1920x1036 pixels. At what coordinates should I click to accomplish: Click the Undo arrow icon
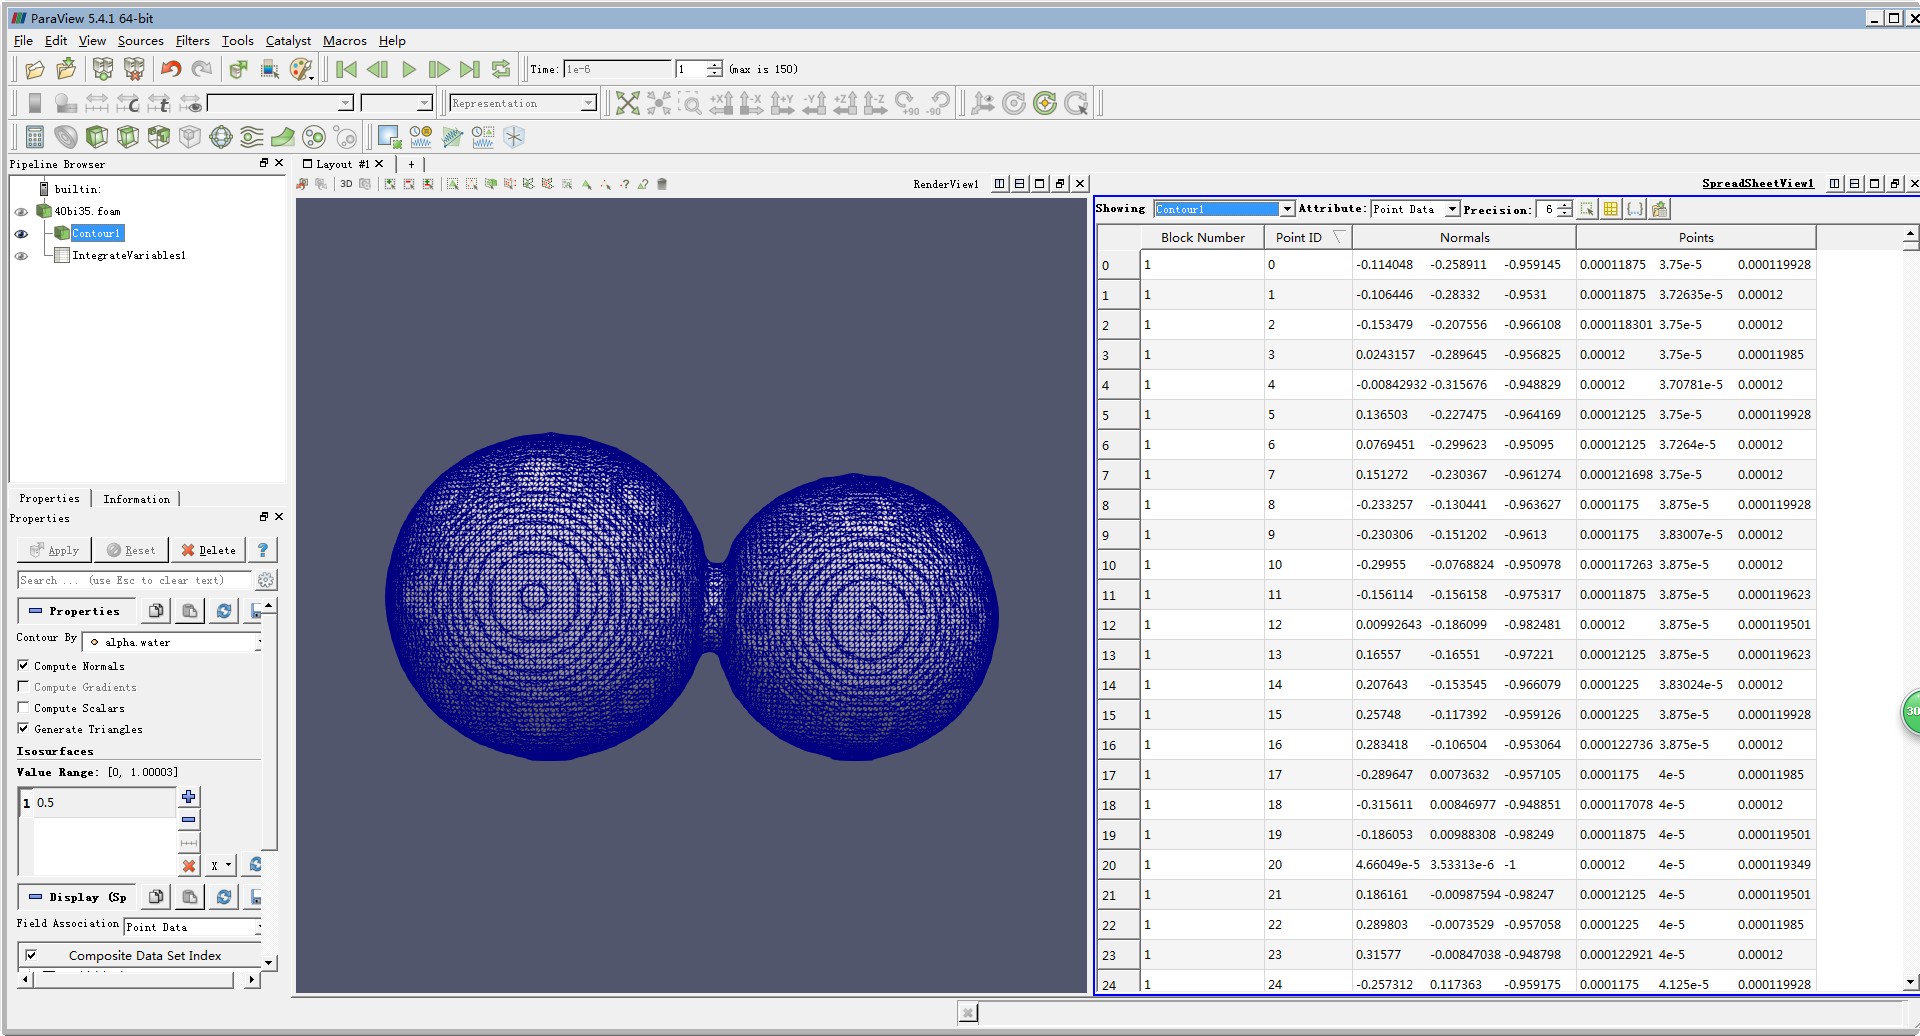[x=171, y=69]
